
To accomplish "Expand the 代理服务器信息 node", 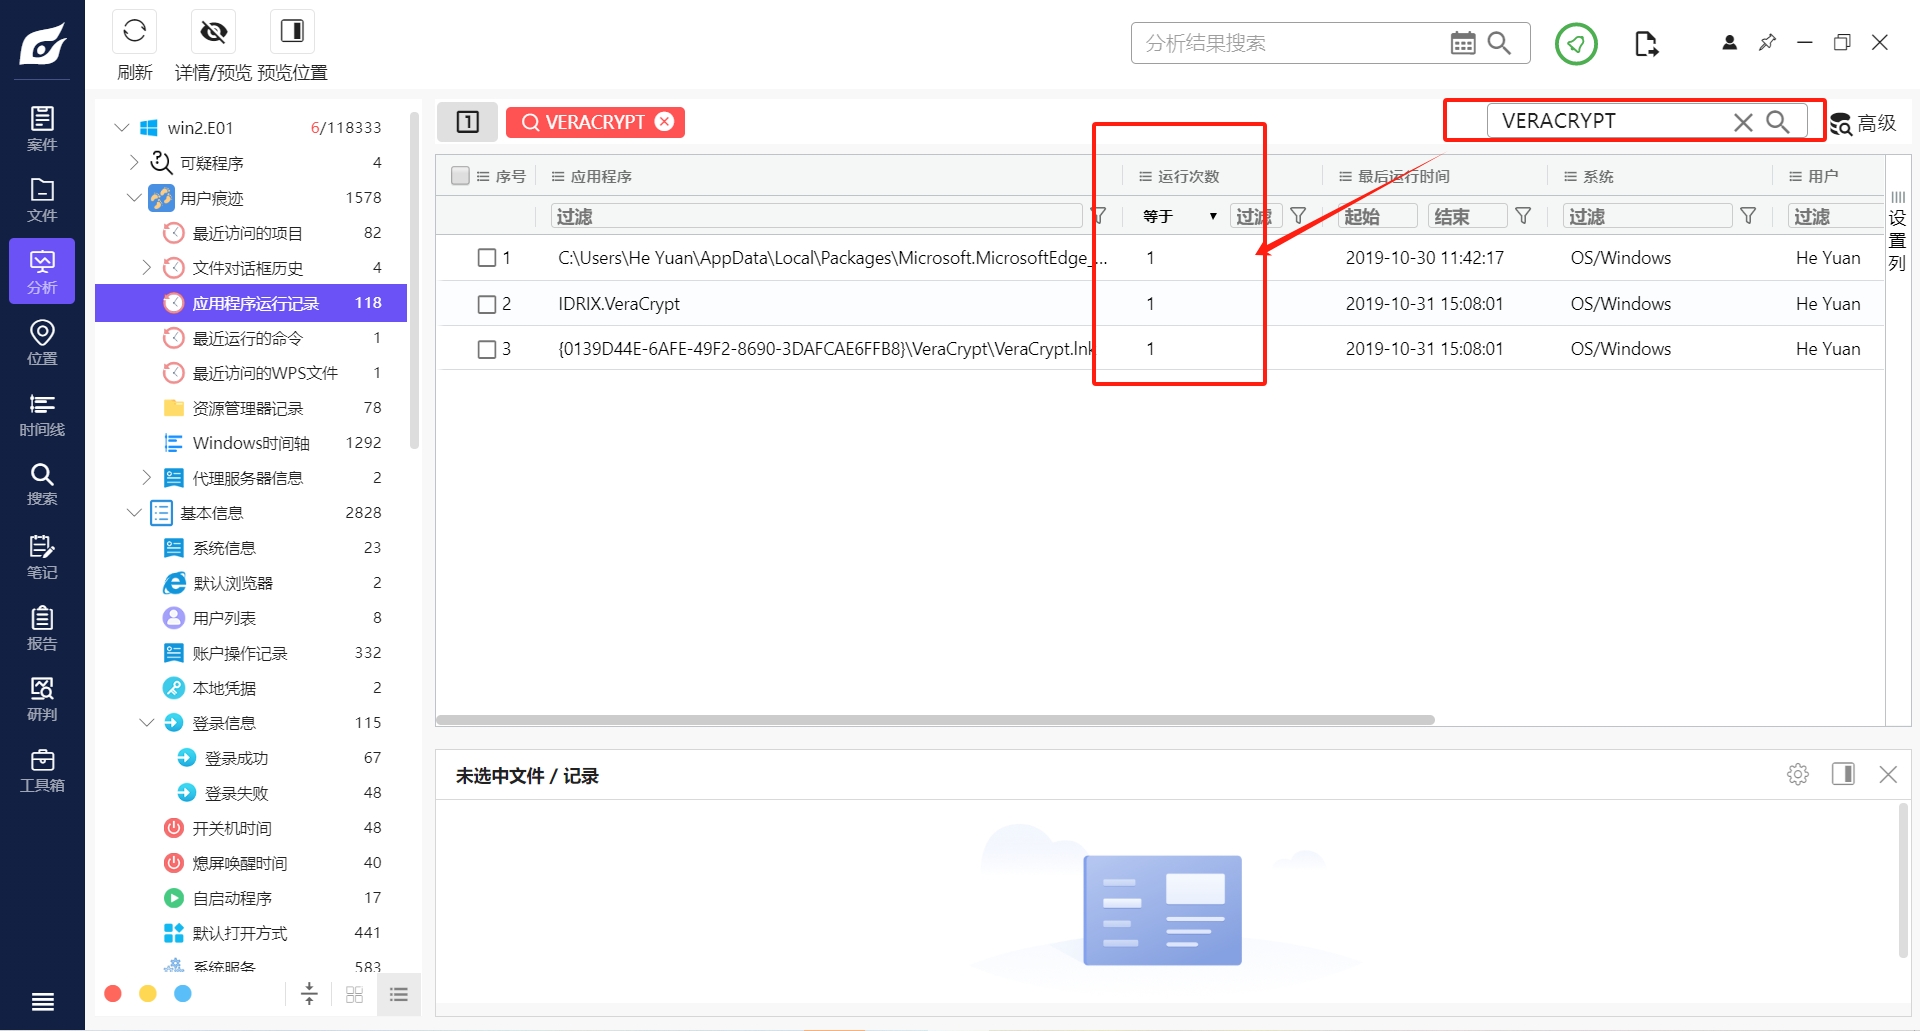I will point(147,477).
